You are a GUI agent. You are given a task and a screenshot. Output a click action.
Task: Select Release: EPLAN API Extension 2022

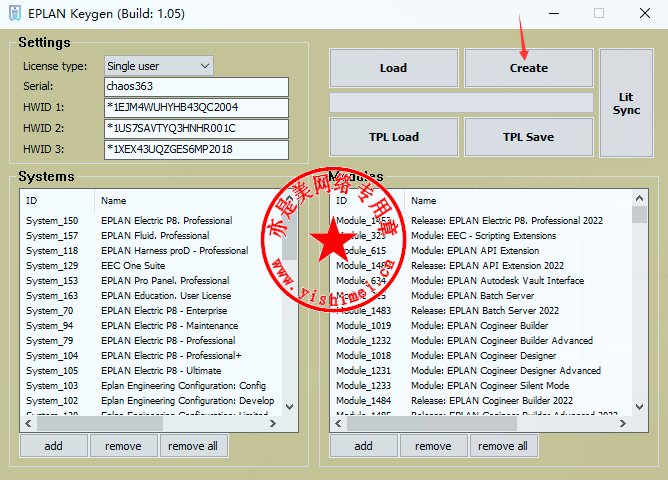481,266
